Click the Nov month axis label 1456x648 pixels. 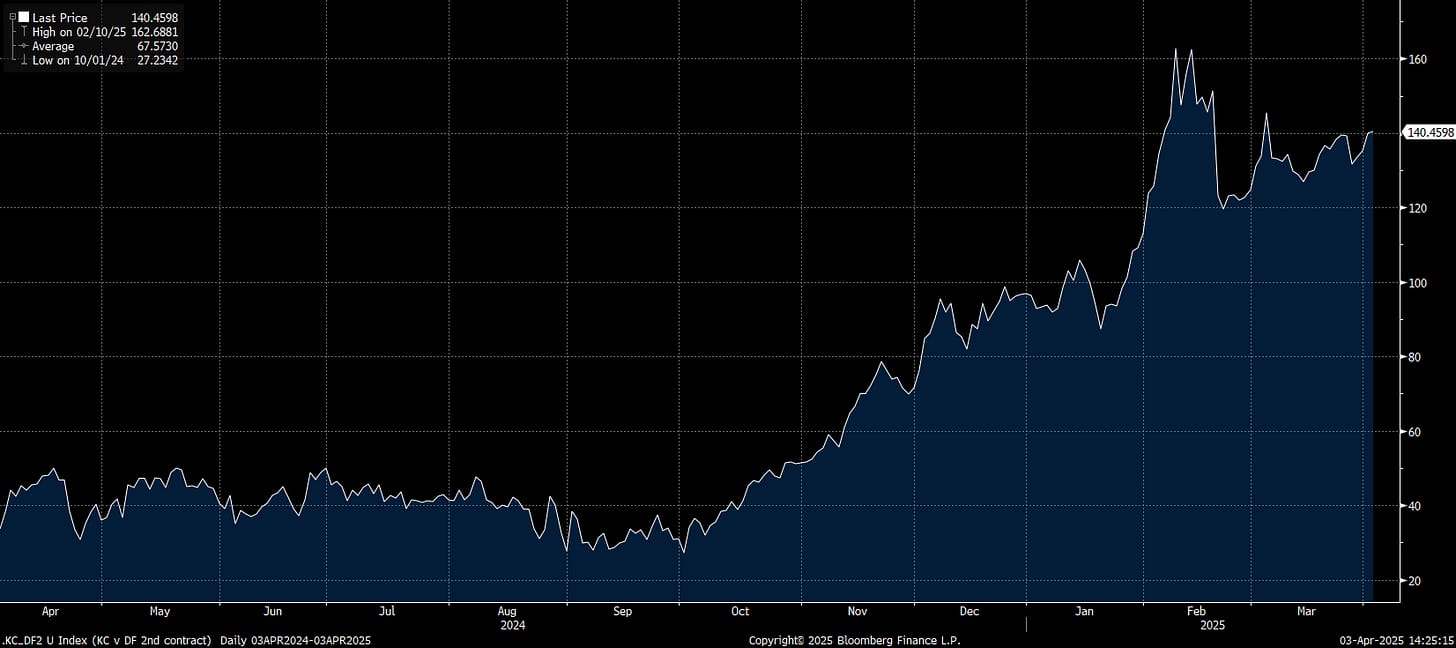pyautogui.click(x=857, y=610)
